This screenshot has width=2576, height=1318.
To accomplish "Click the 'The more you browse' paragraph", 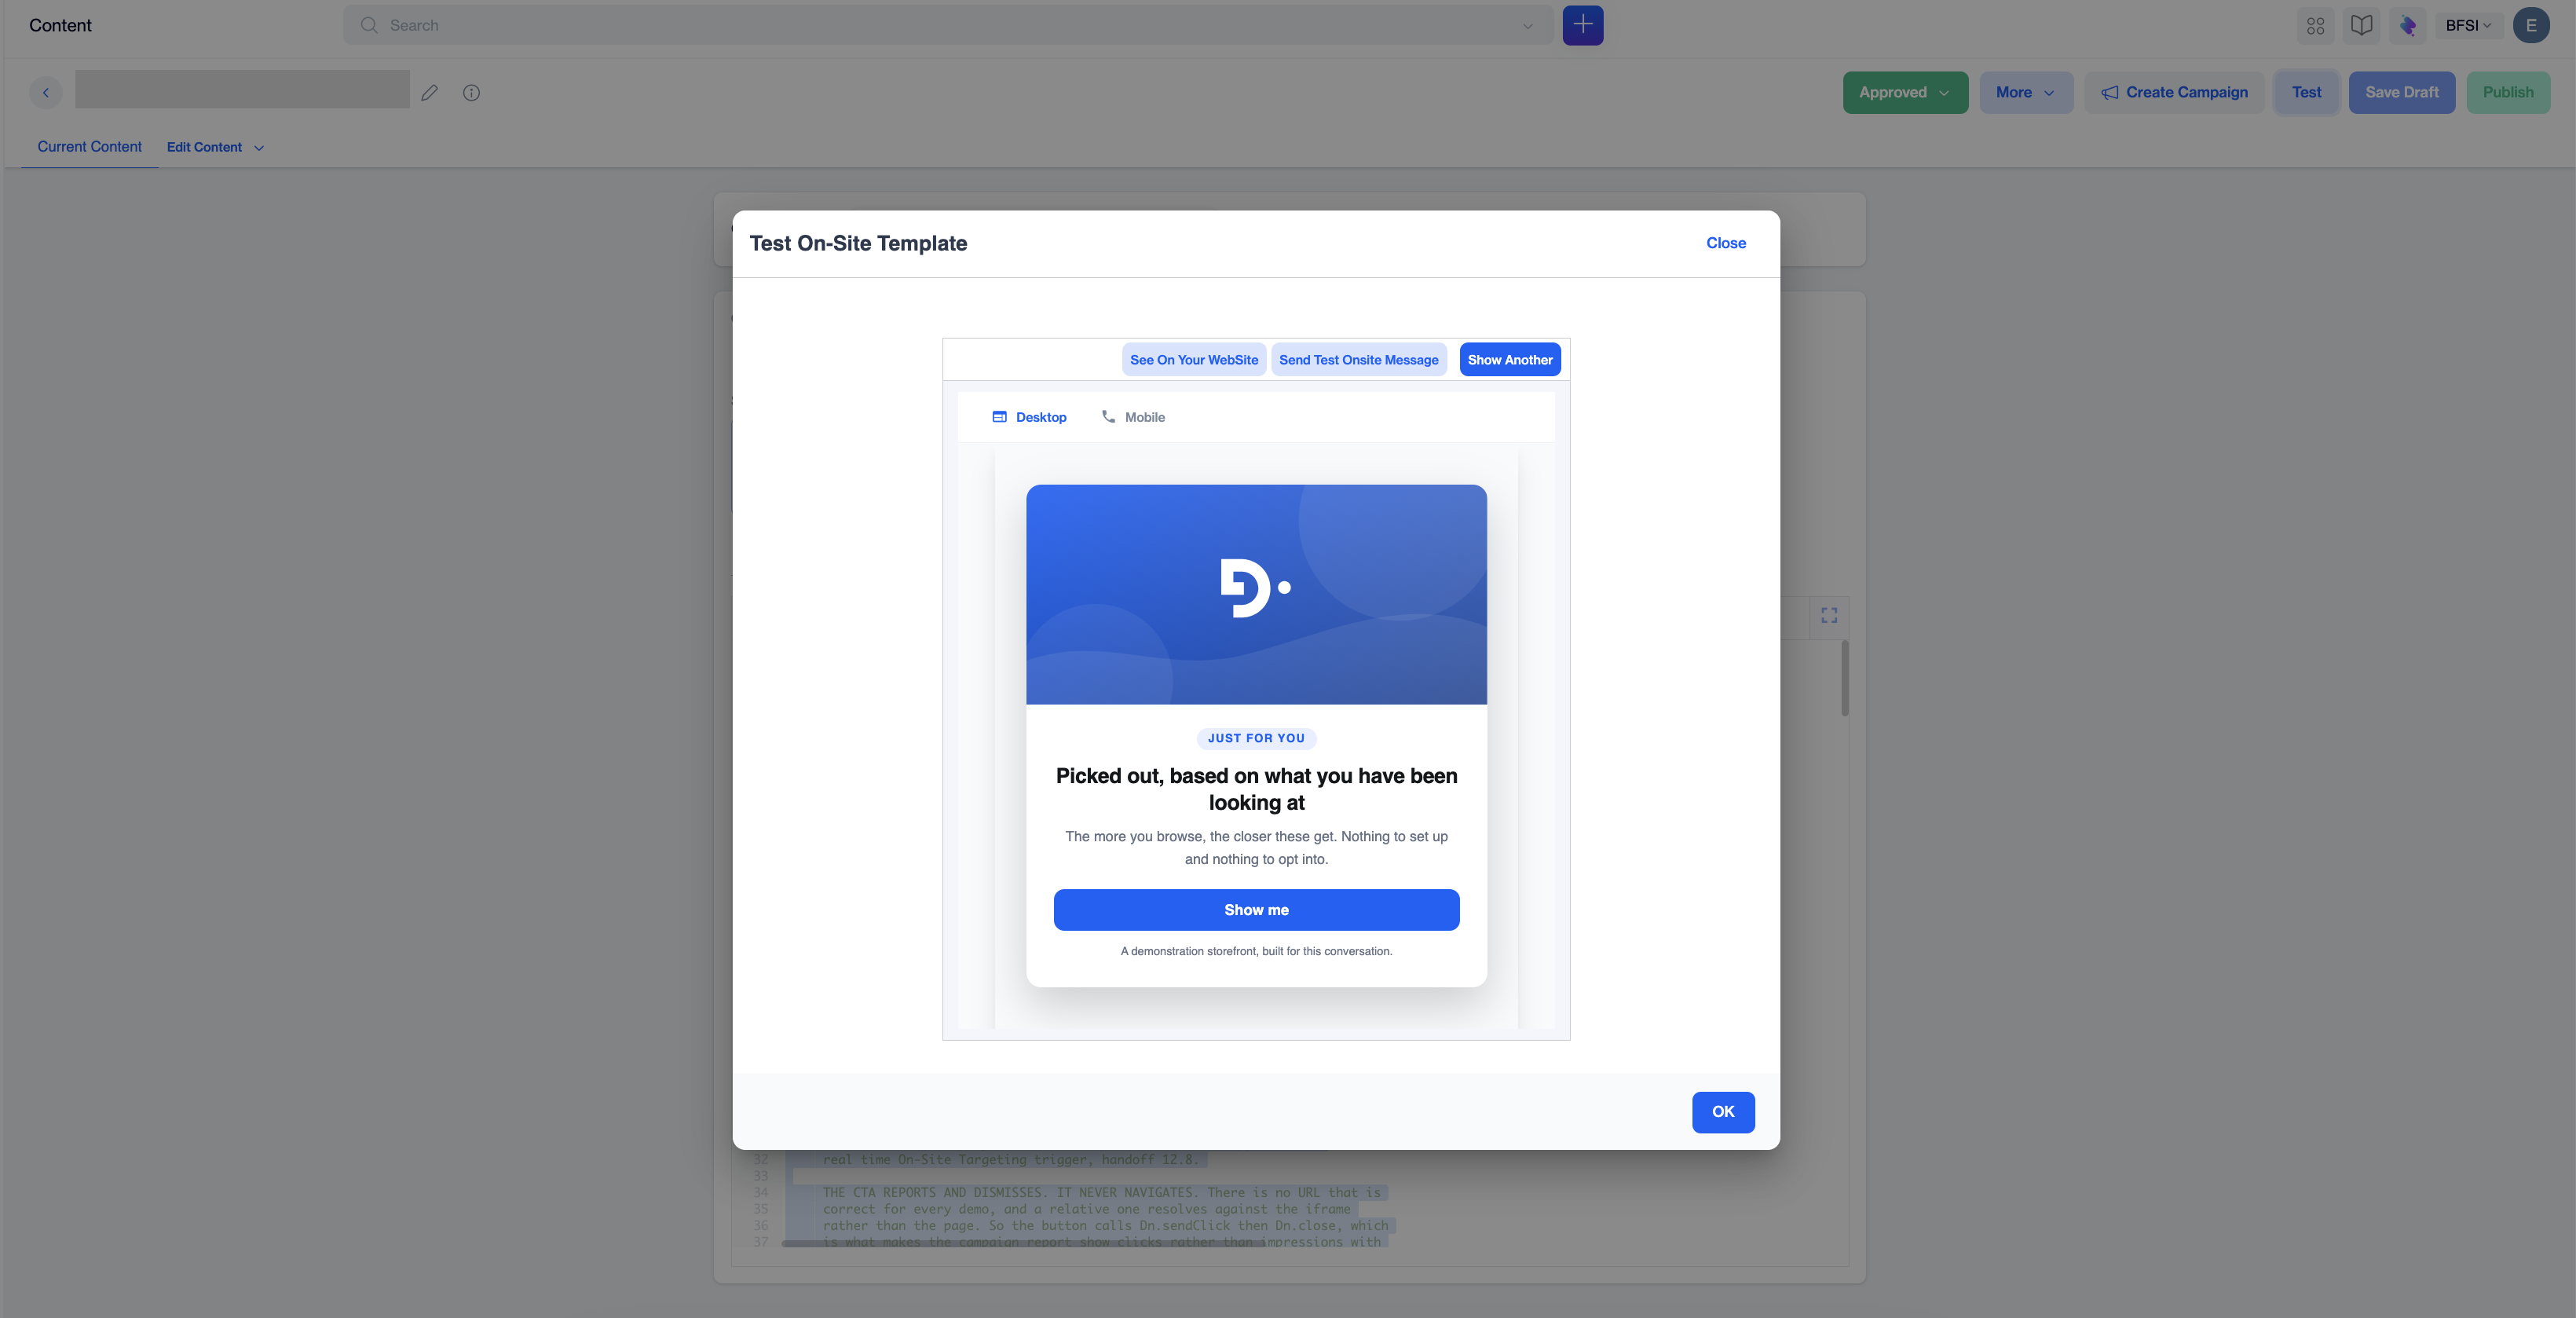I will pos(1256,848).
